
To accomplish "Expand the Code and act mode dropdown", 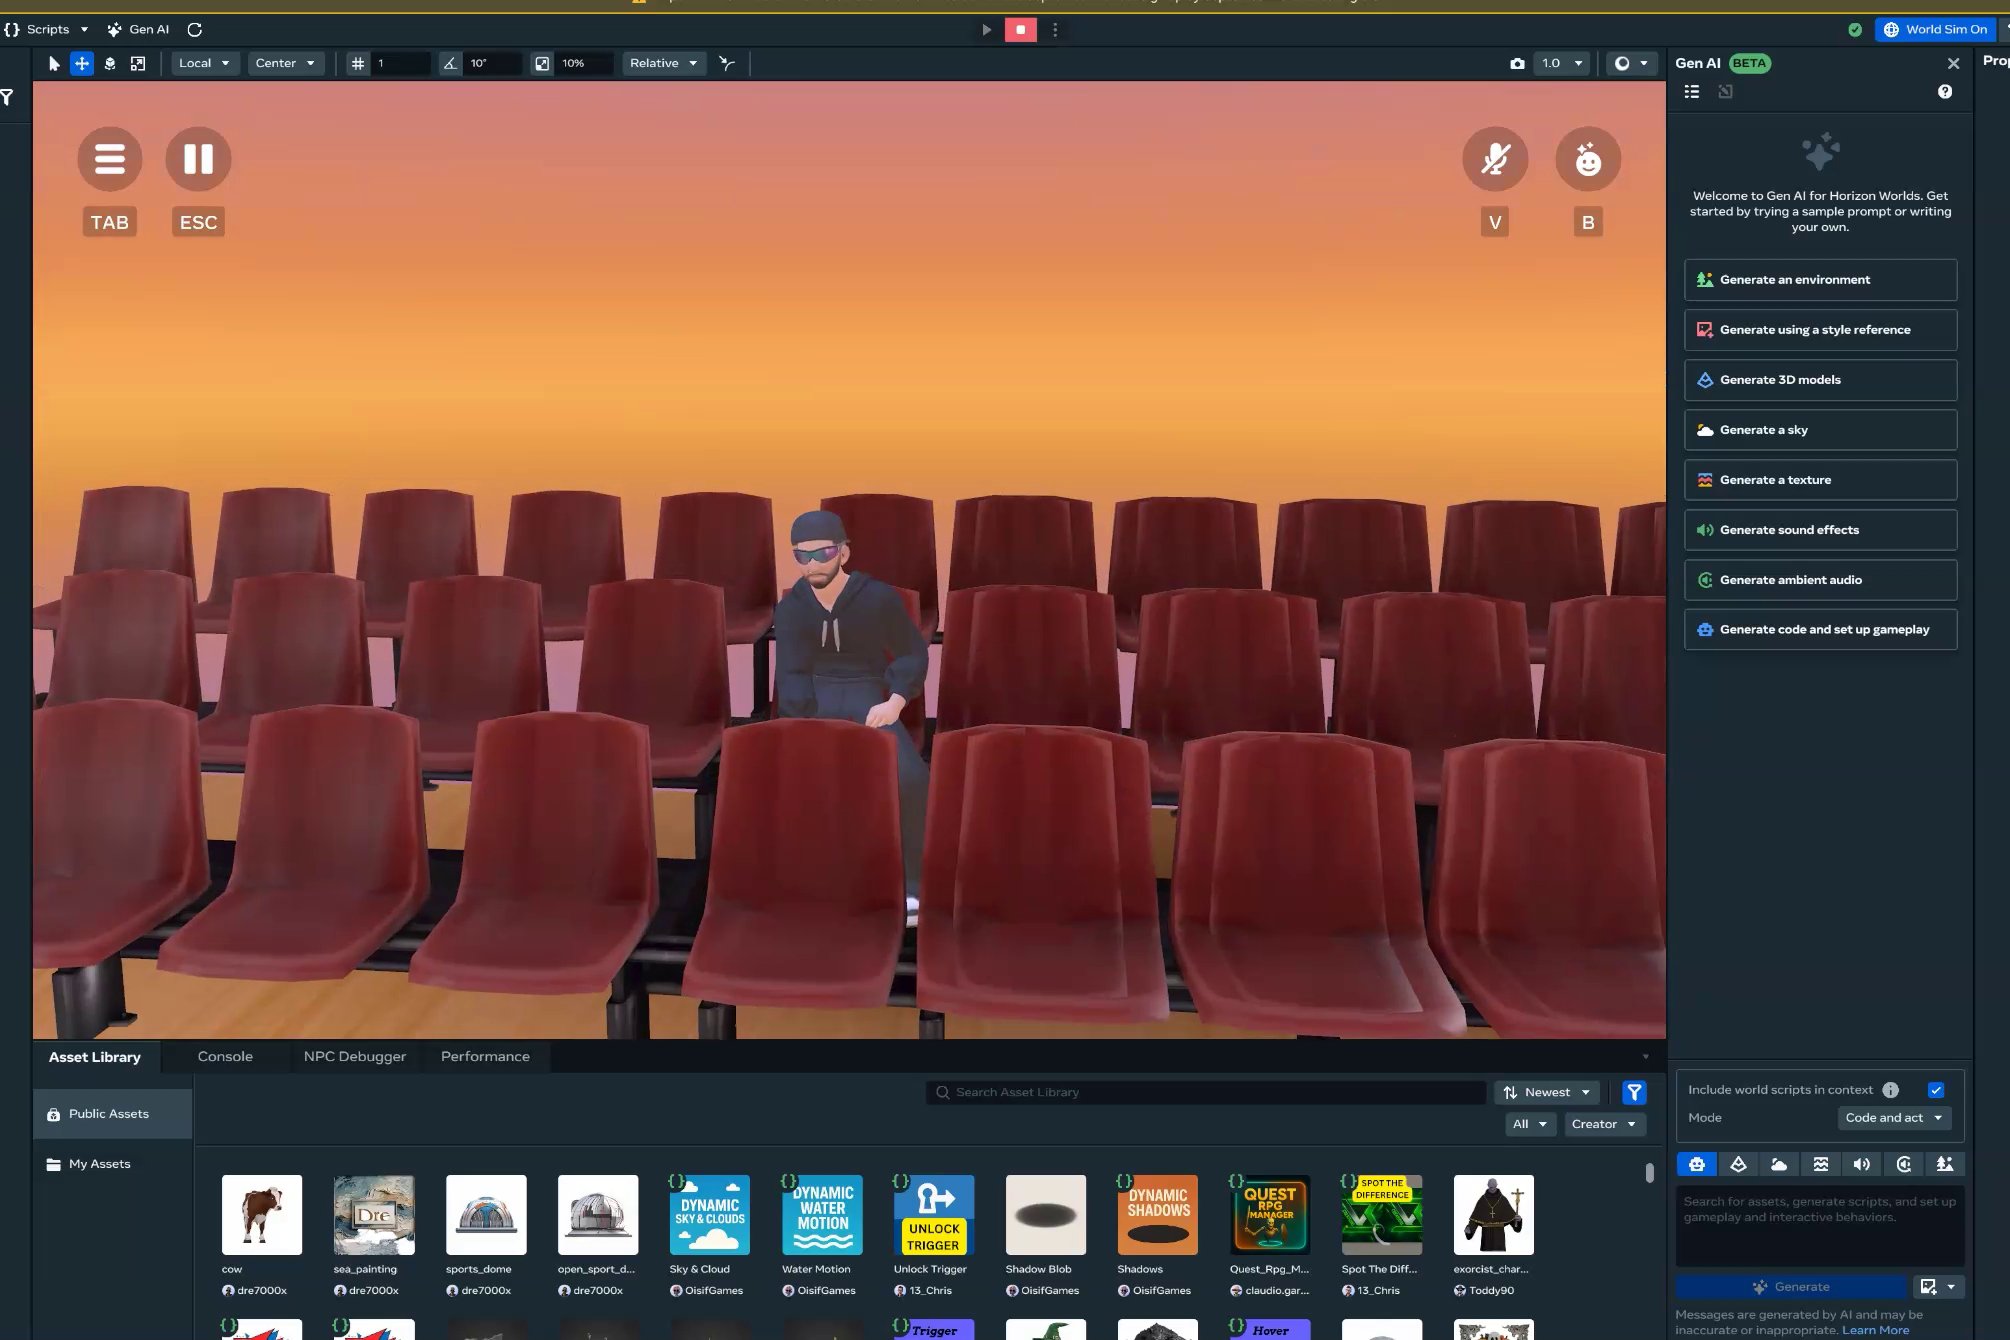I will coord(1894,1118).
